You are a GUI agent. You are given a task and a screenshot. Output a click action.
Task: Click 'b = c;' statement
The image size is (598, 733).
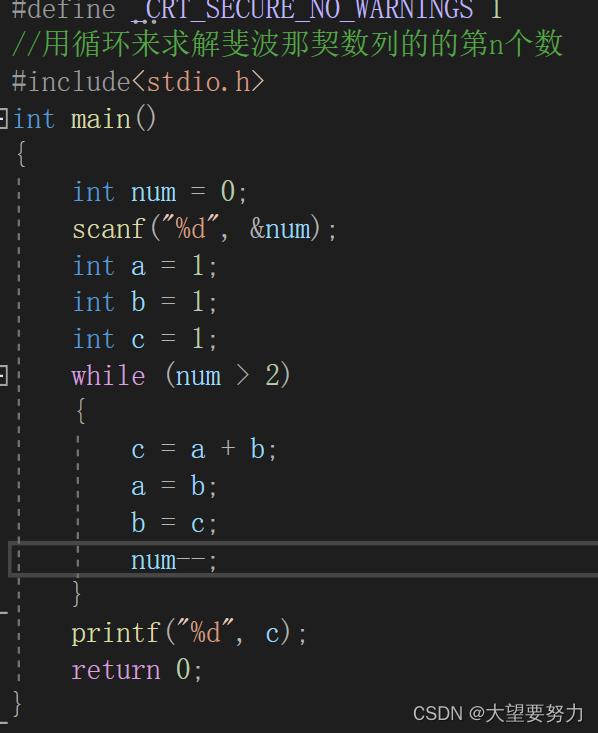(x=174, y=523)
